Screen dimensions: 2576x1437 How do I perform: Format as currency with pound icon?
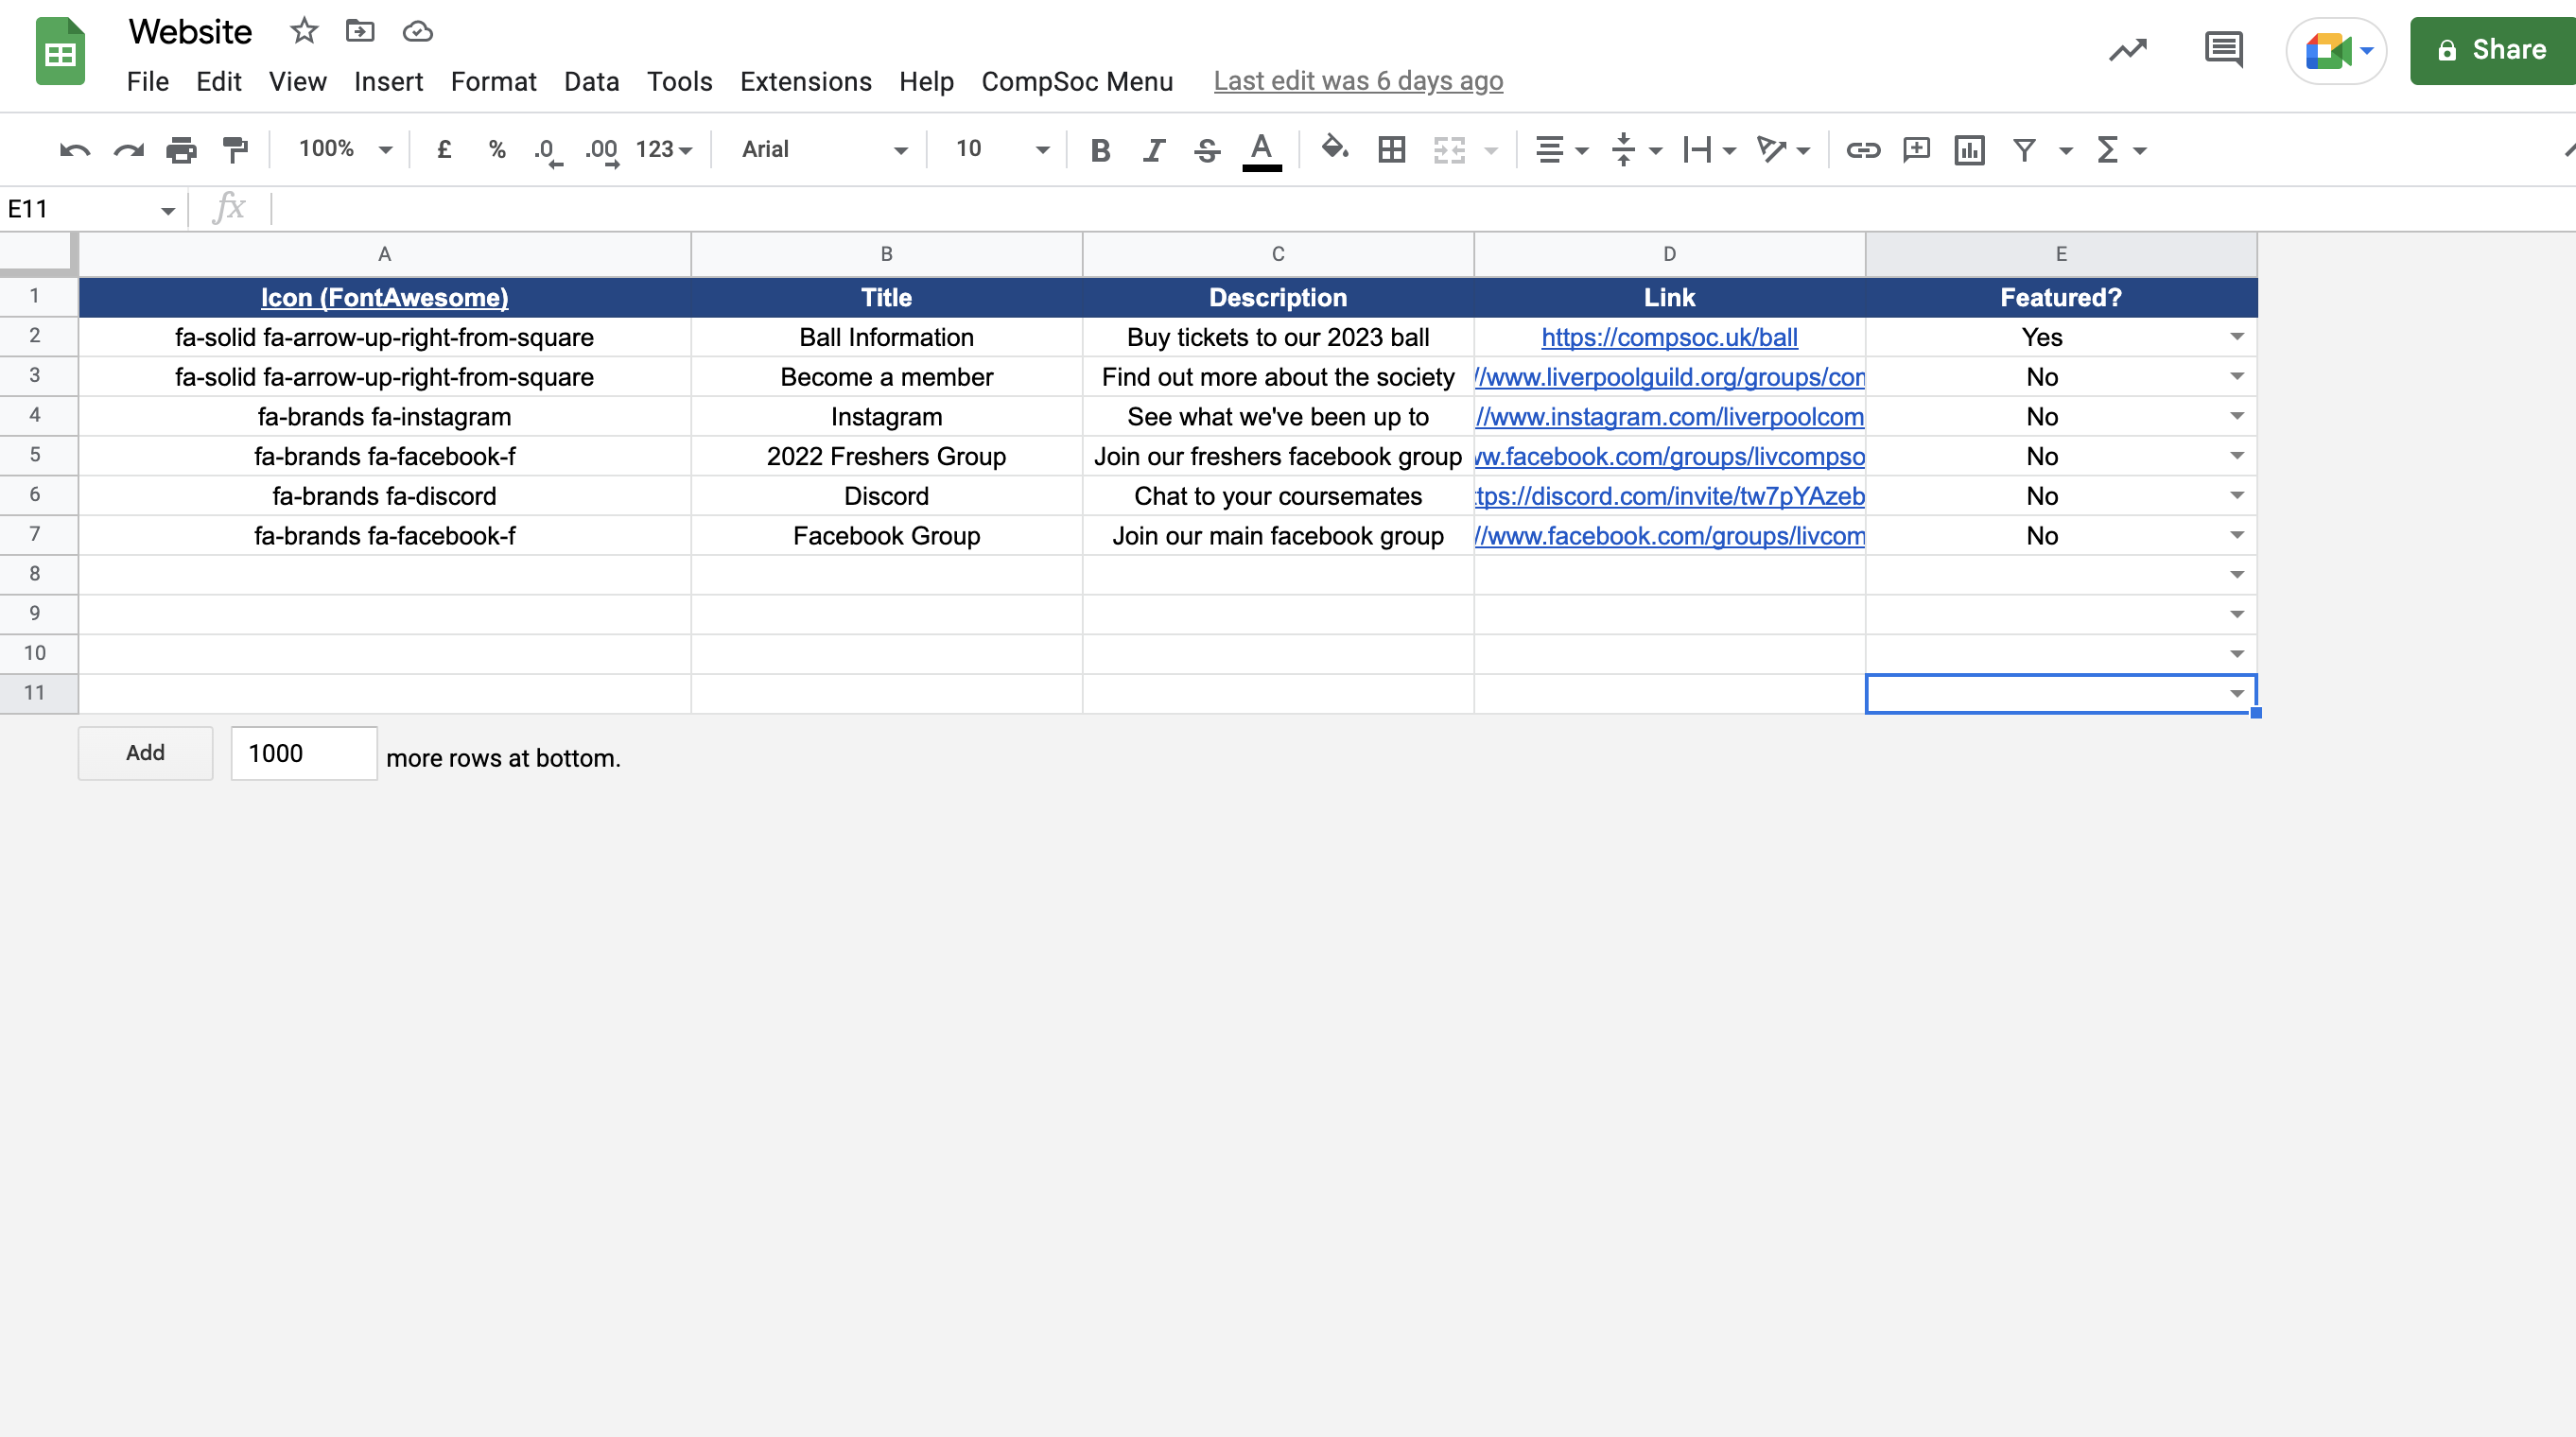click(444, 150)
